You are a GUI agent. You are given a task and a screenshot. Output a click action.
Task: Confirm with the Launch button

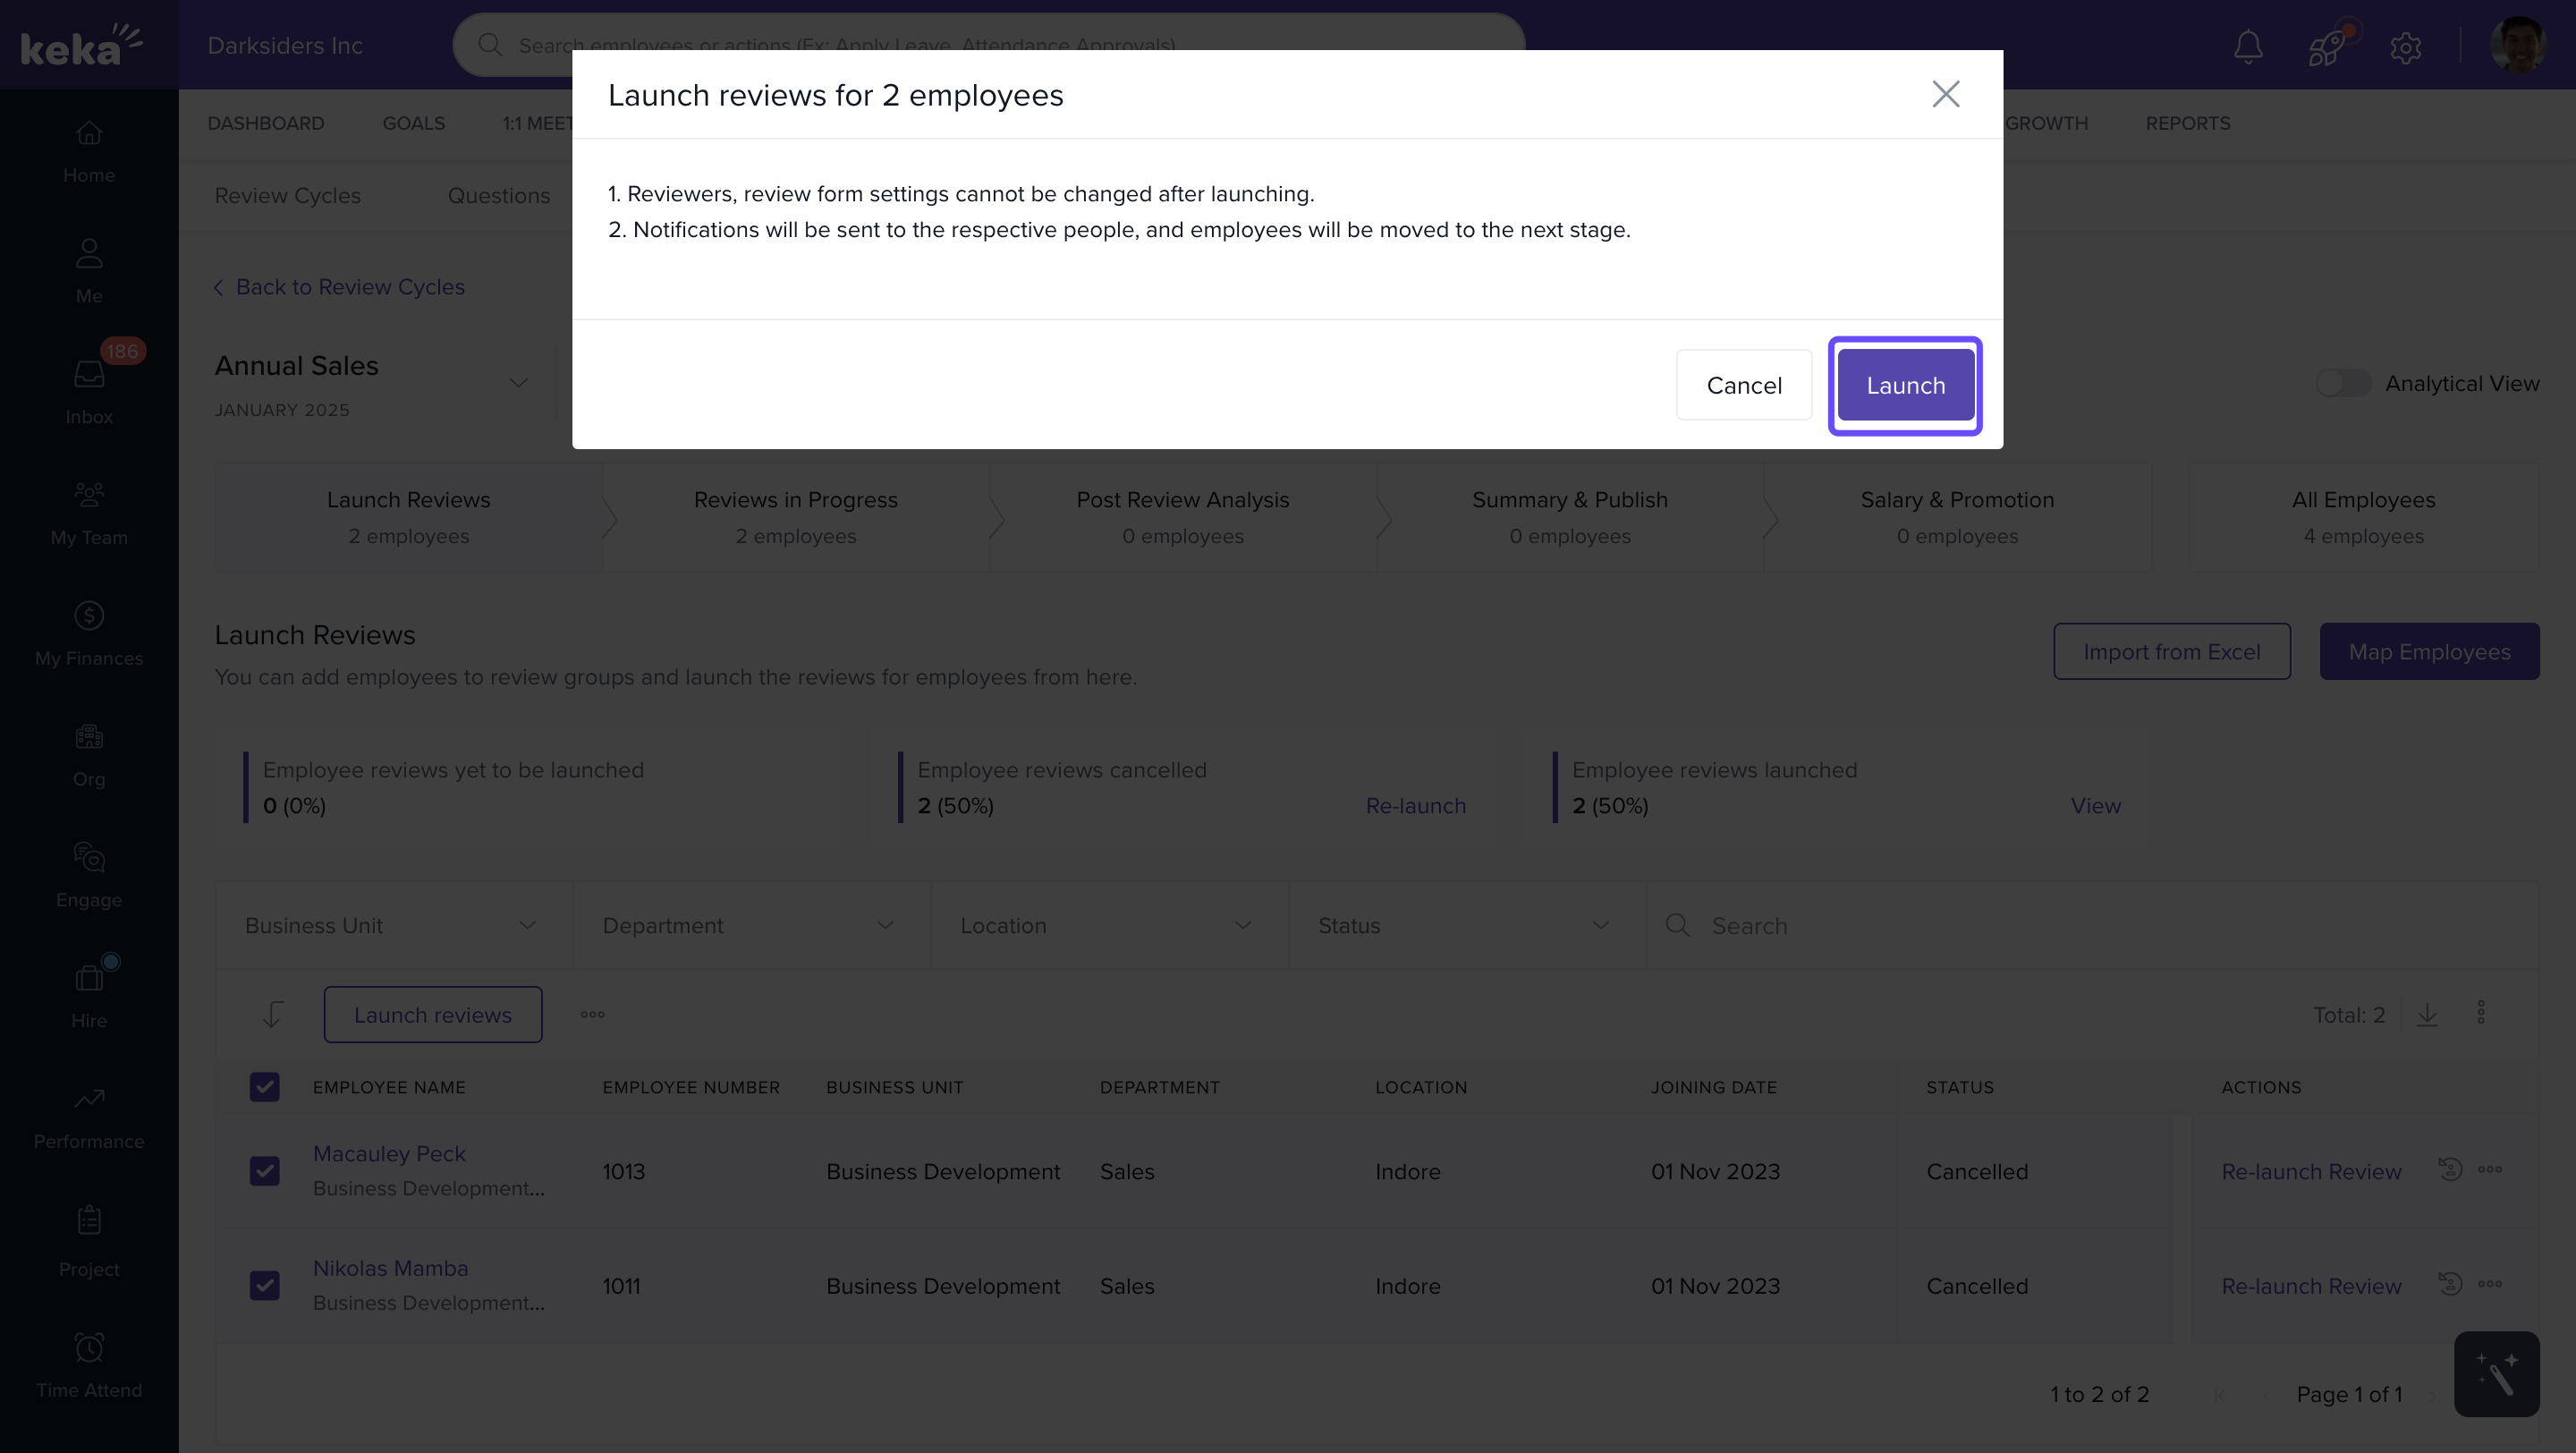[1905, 385]
